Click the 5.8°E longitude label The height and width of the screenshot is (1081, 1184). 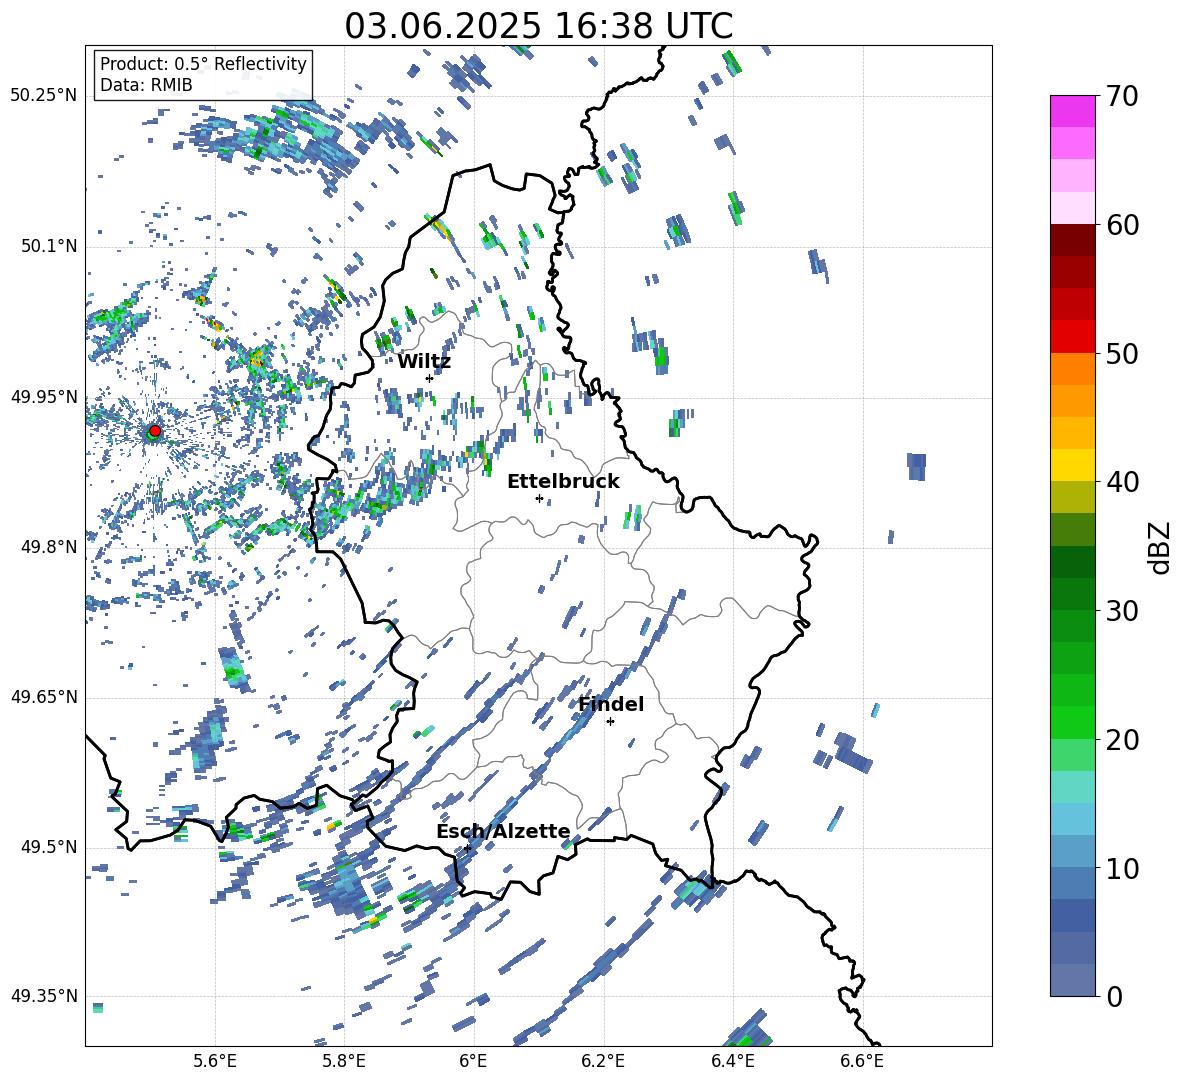coord(344,1061)
